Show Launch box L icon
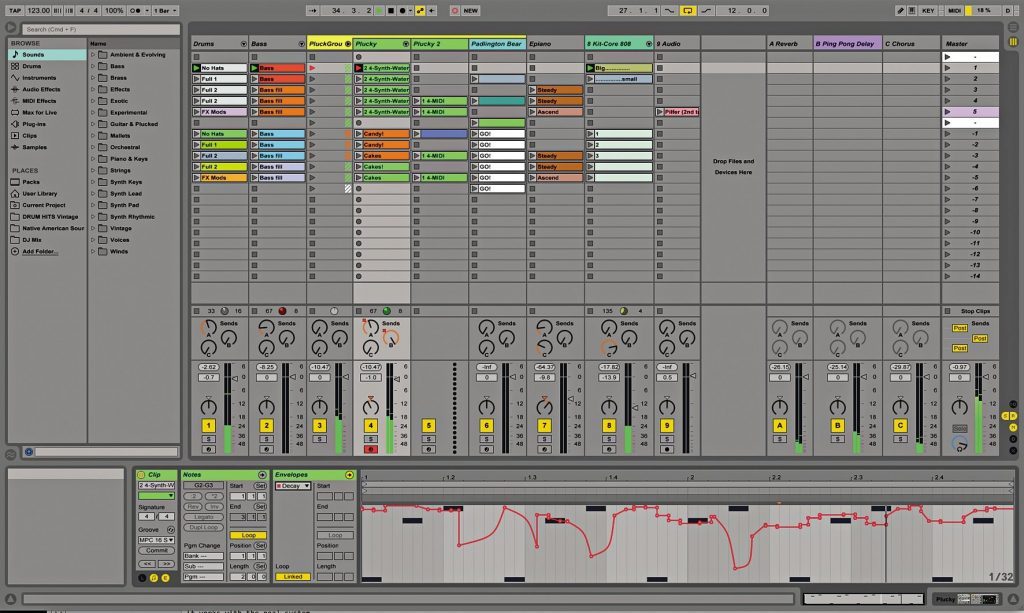 (142, 578)
